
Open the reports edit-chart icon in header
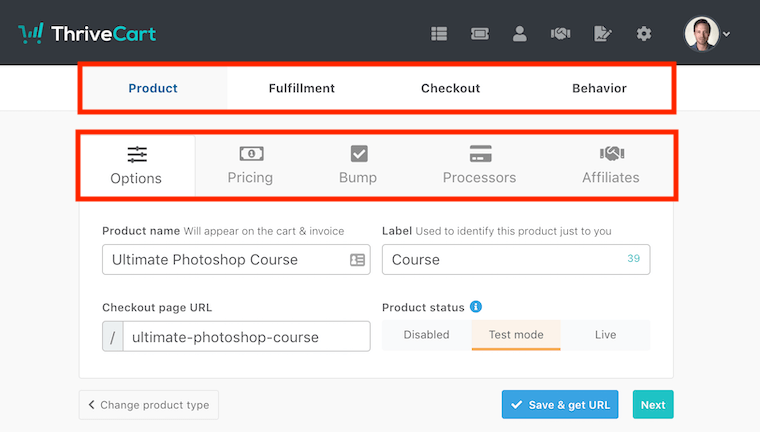point(602,34)
